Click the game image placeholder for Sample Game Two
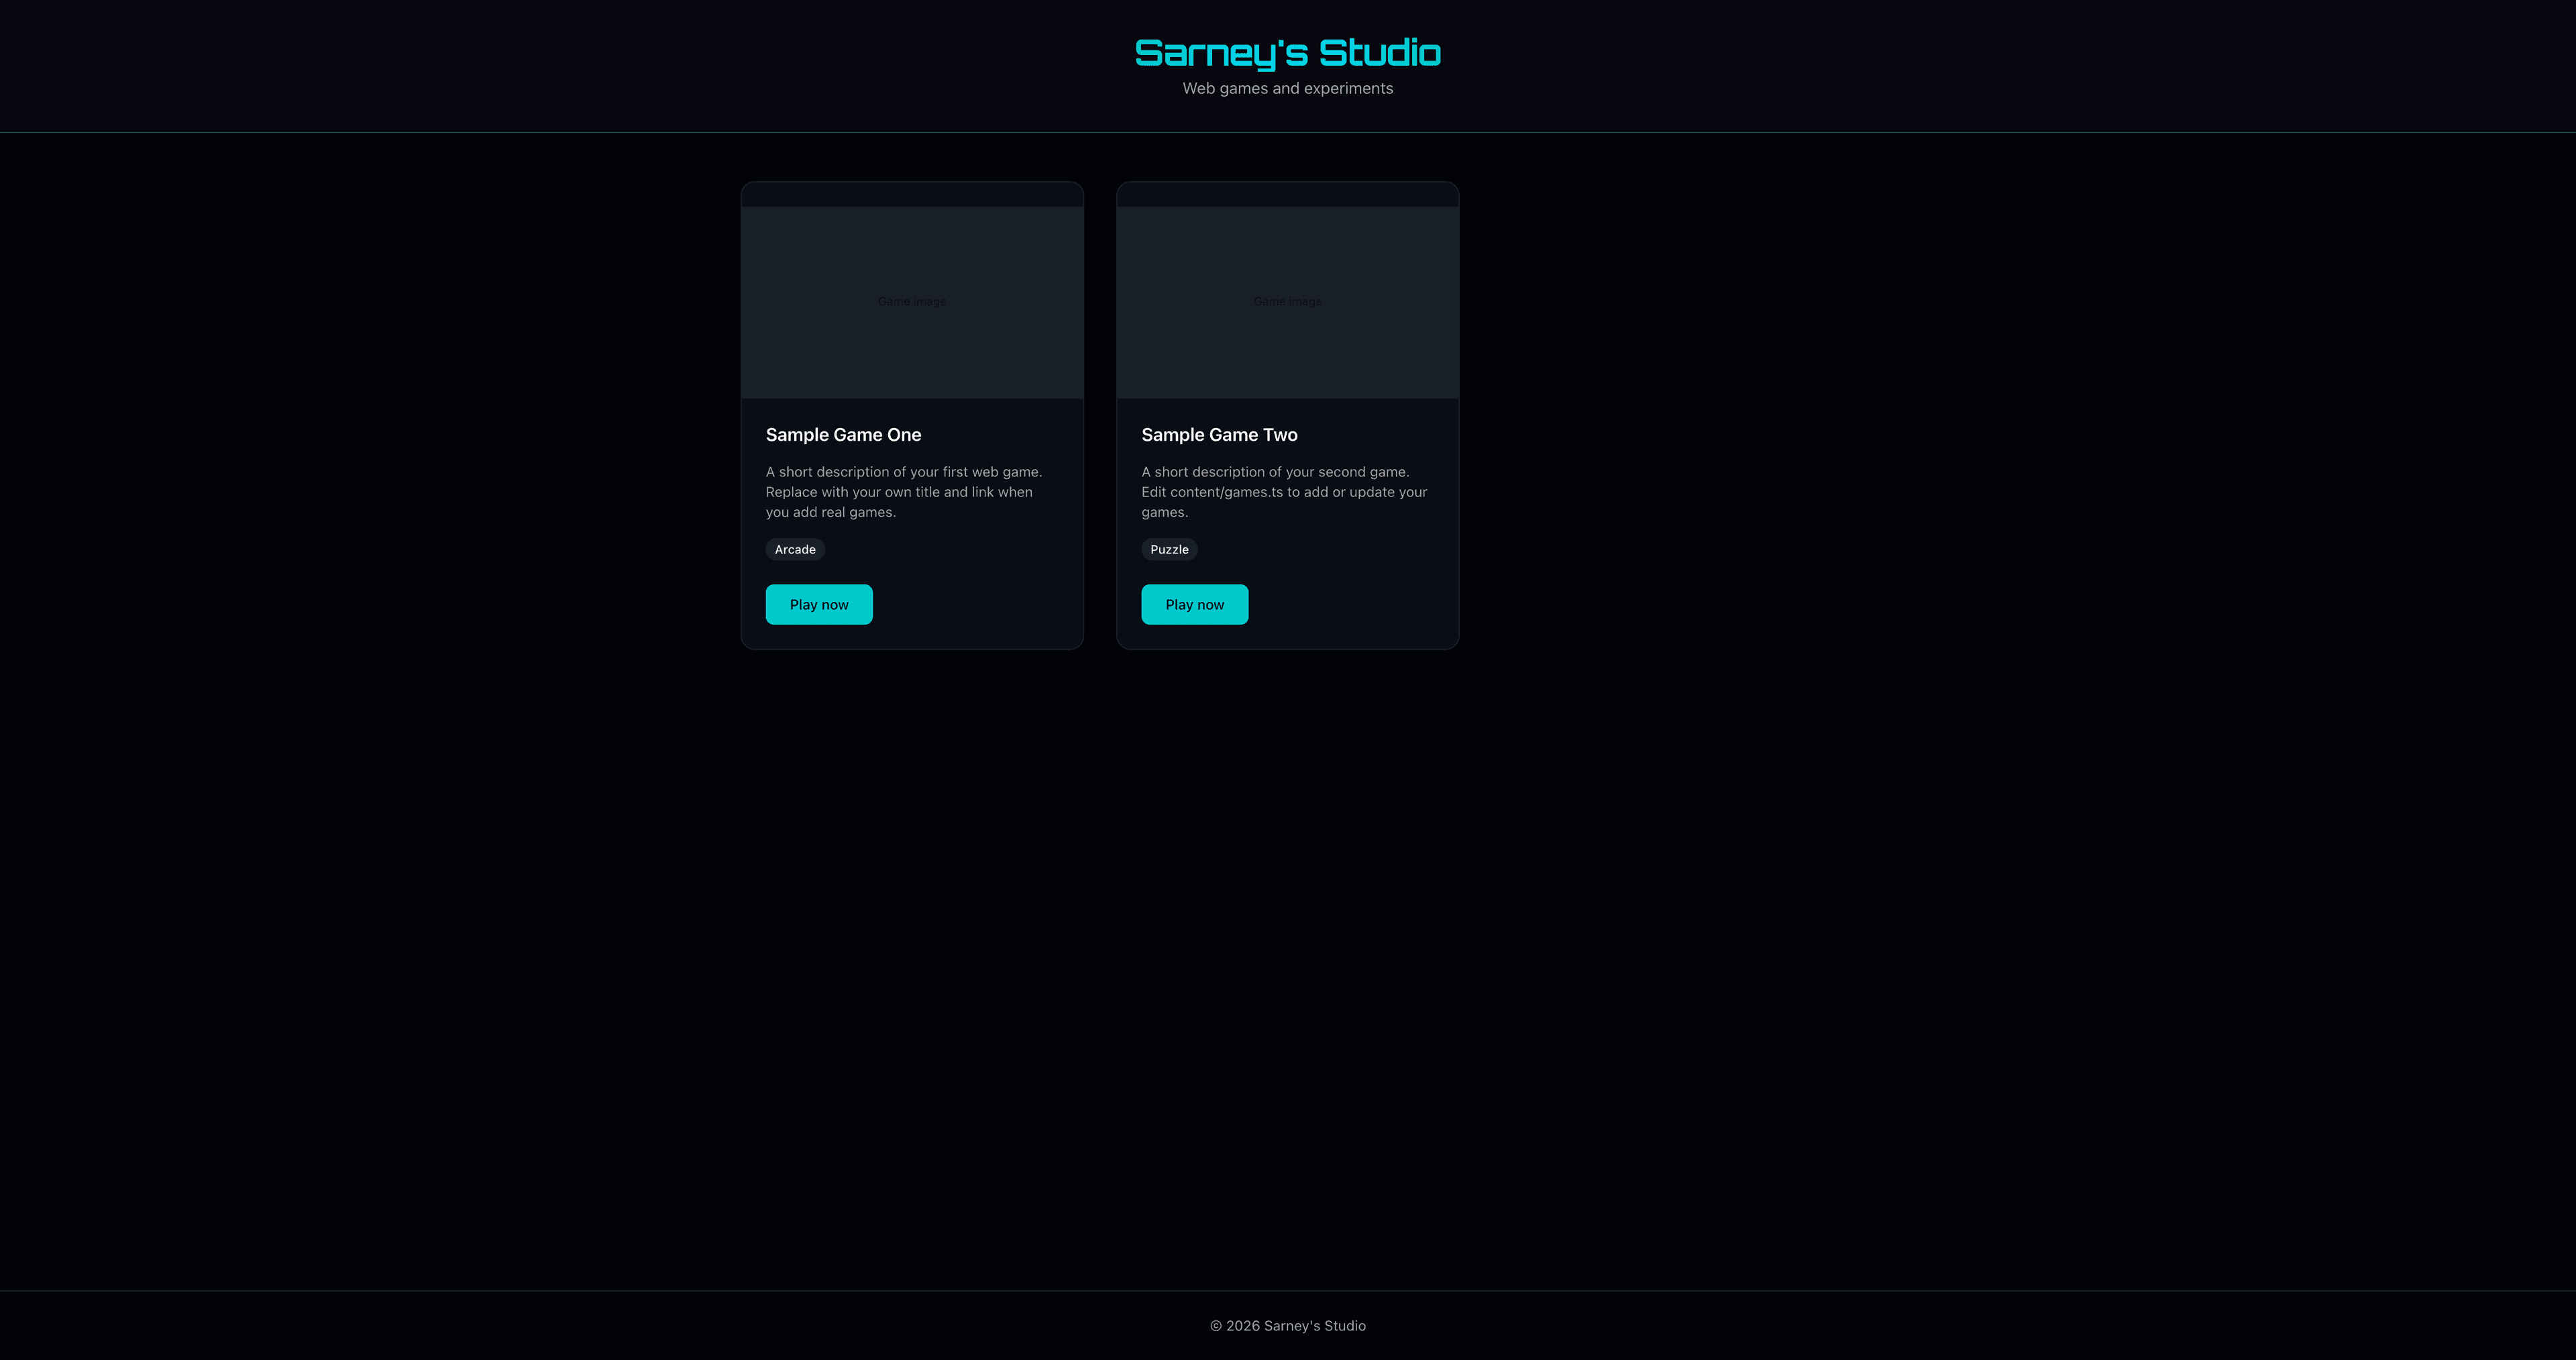 [1287, 301]
